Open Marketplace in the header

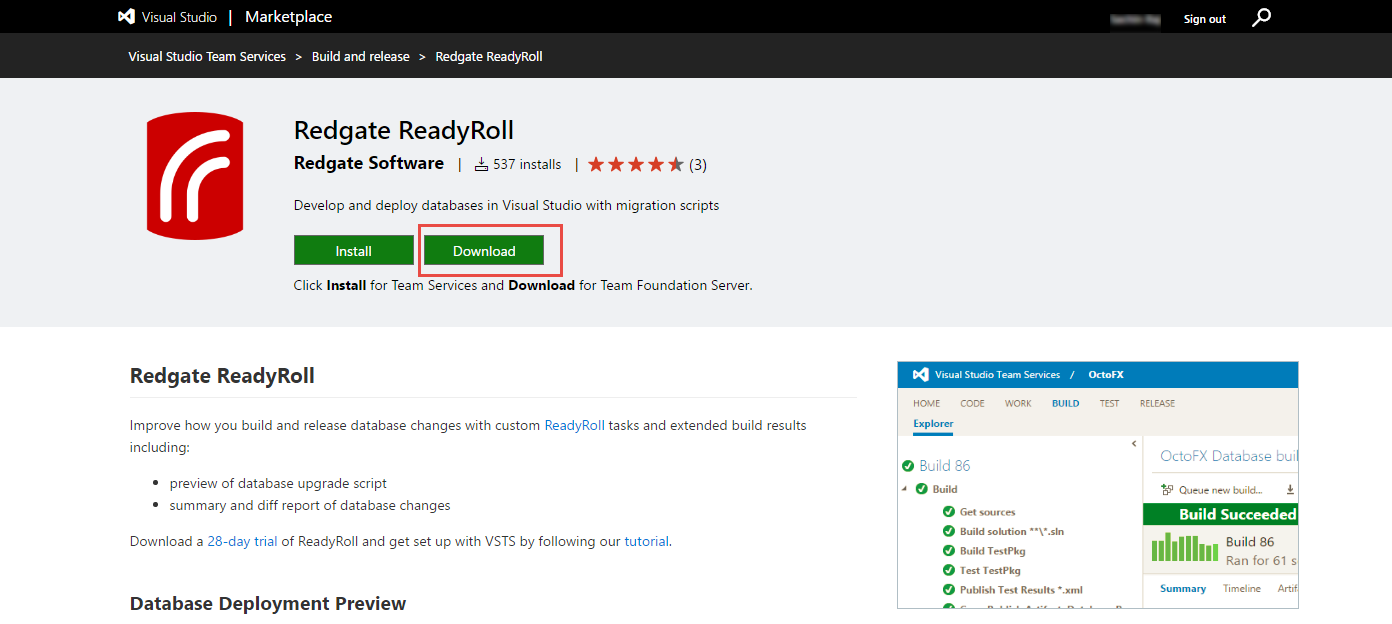click(x=288, y=17)
